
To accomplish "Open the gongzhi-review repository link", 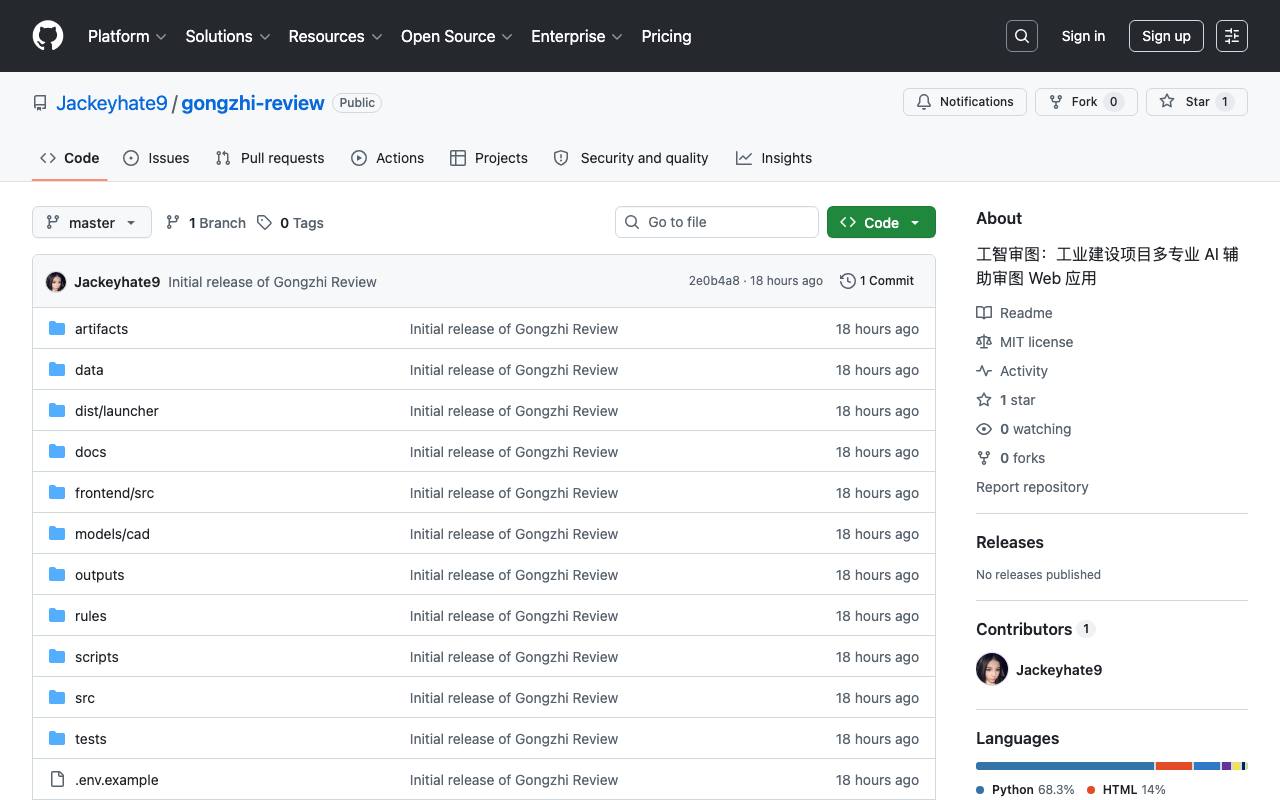I will click(x=253, y=103).
